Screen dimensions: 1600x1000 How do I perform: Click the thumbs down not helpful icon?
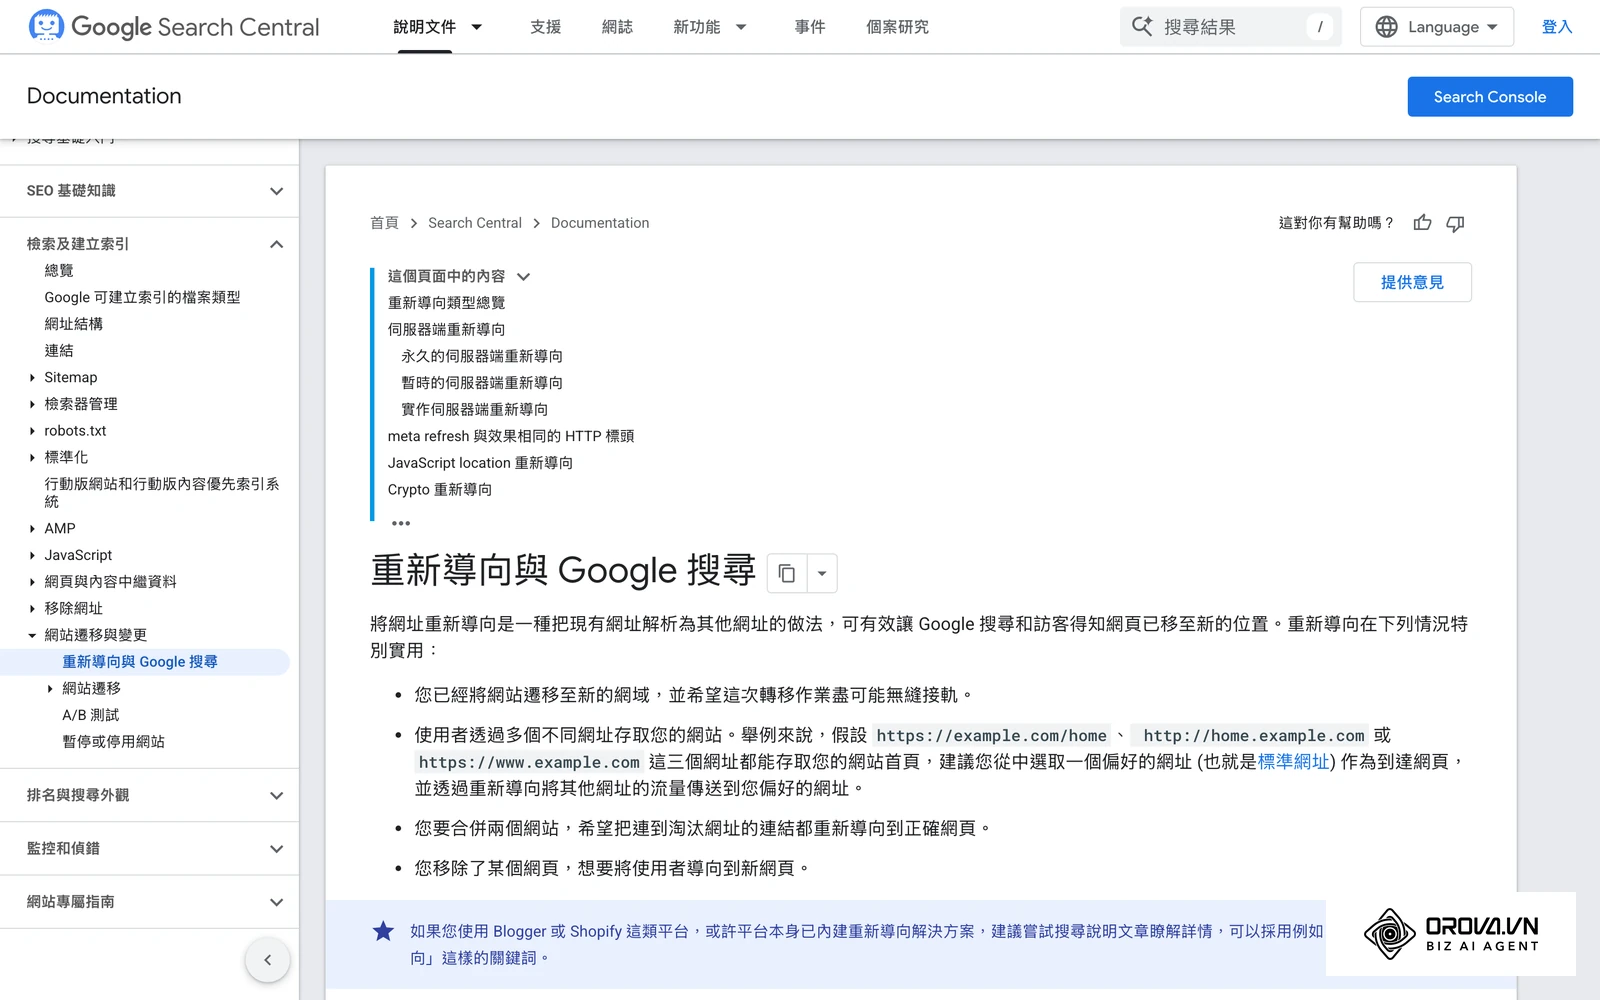[x=1456, y=223]
